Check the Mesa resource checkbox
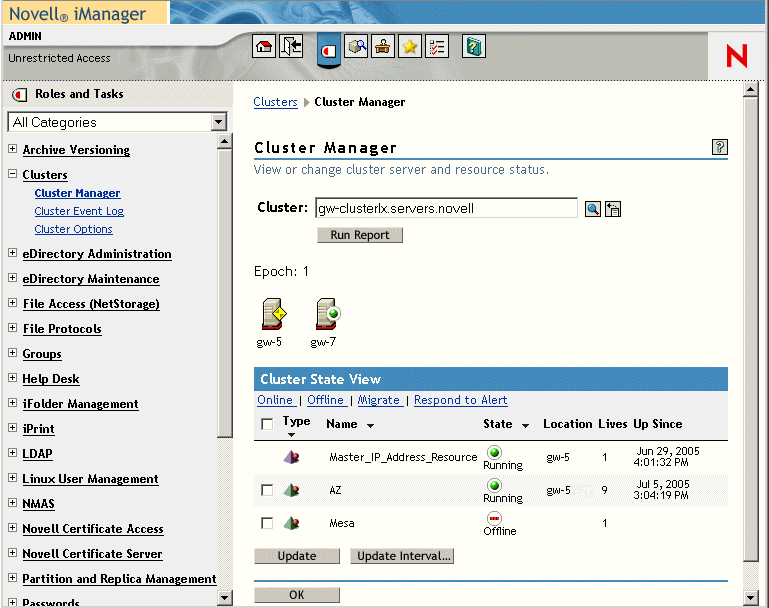Viewport: 769px width, 608px height. click(x=267, y=523)
